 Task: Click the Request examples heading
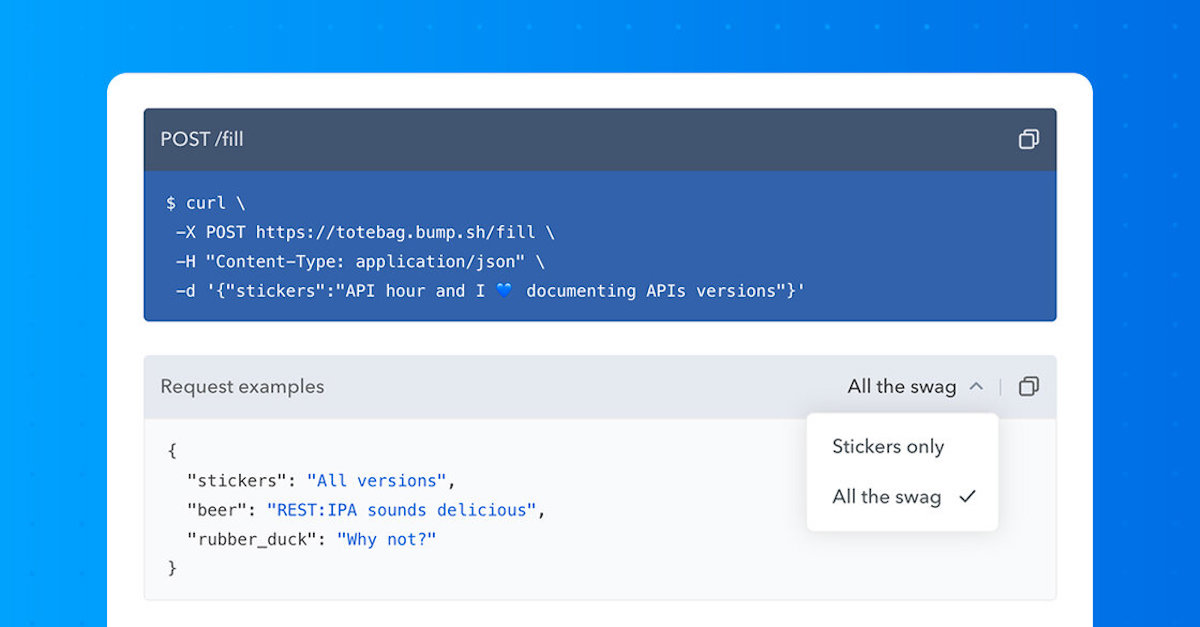tap(242, 386)
